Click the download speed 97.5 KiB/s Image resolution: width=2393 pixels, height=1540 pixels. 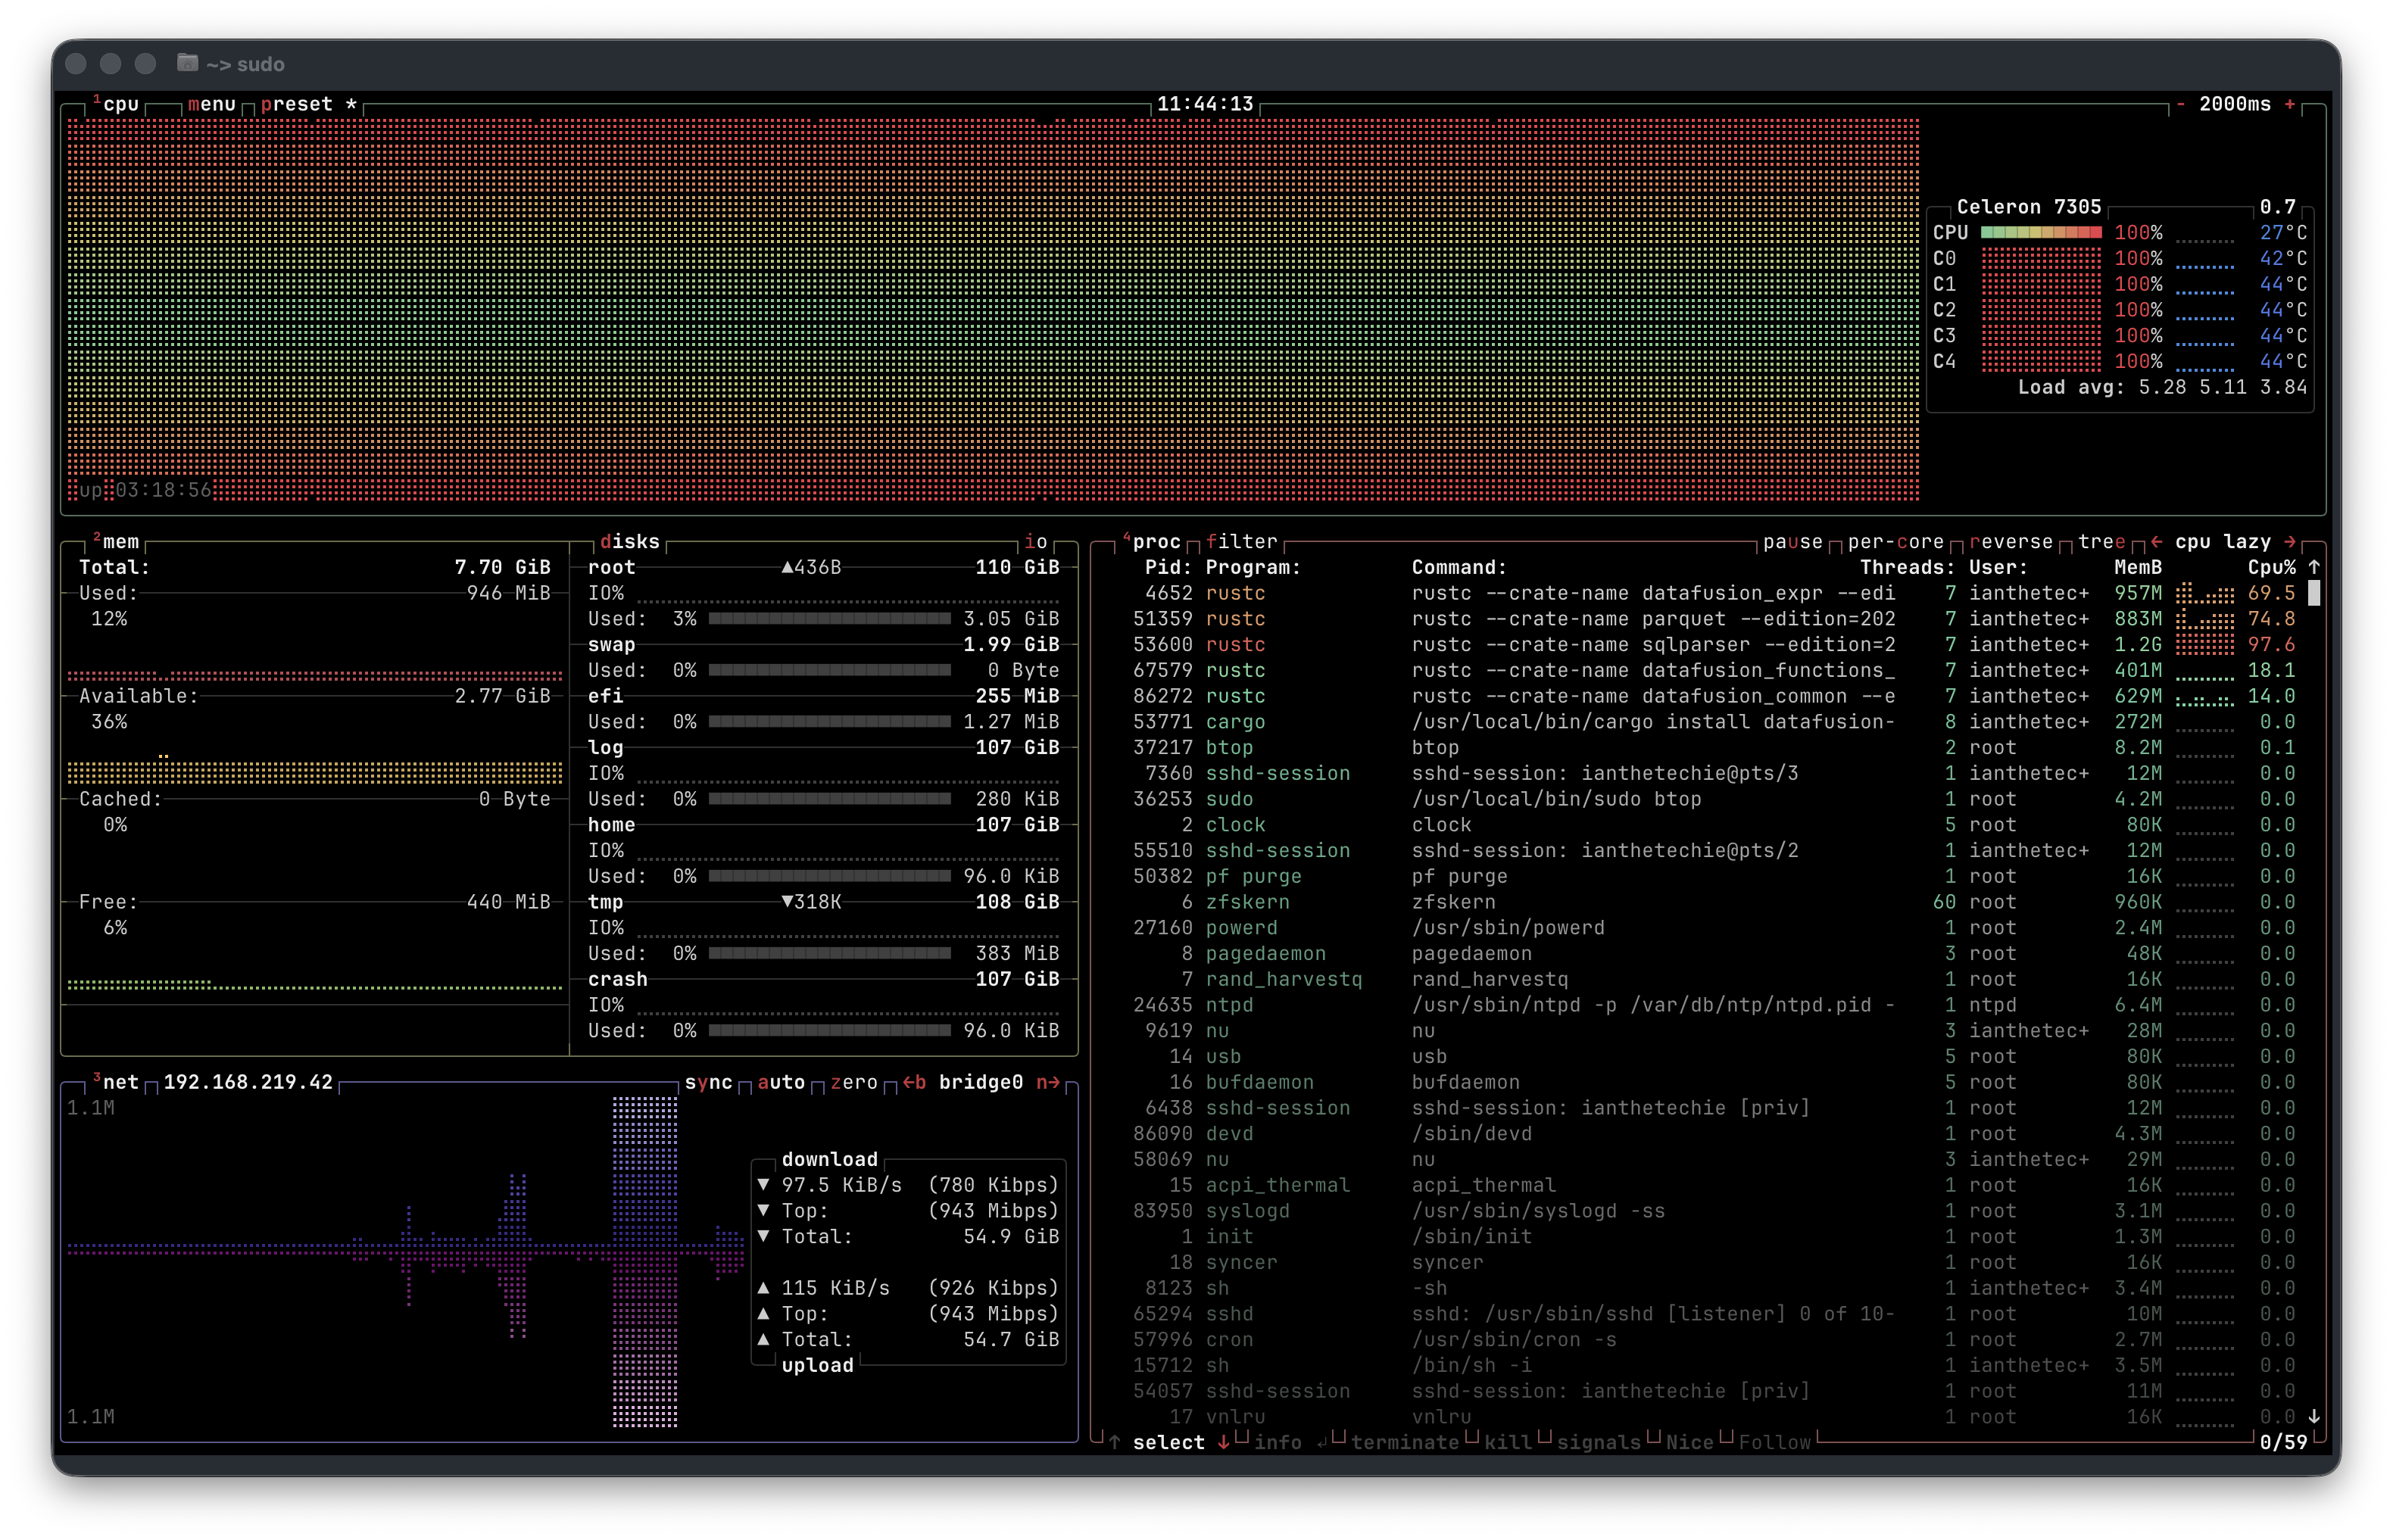[841, 1185]
